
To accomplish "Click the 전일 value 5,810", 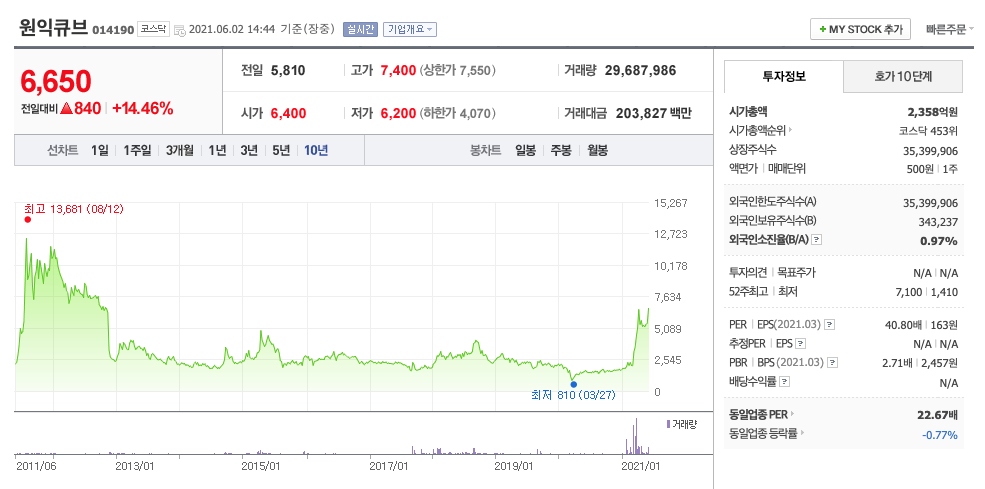I will 288,70.
